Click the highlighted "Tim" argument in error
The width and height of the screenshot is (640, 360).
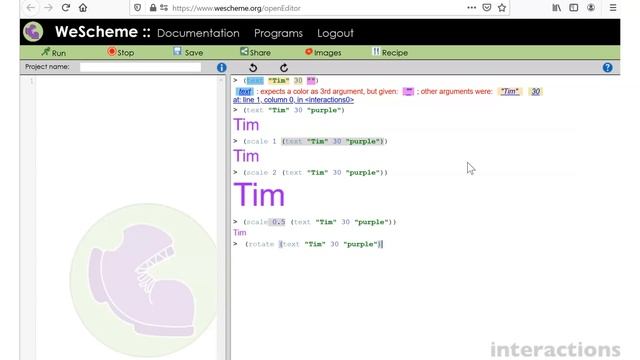[x=510, y=91]
